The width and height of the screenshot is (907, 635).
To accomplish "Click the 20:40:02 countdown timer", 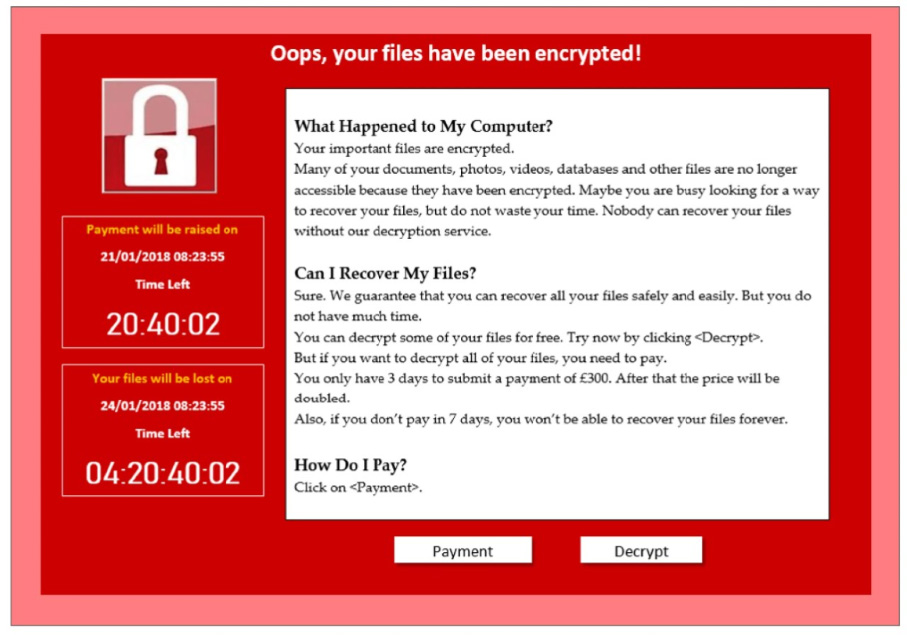I will click(x=163, y=324).
